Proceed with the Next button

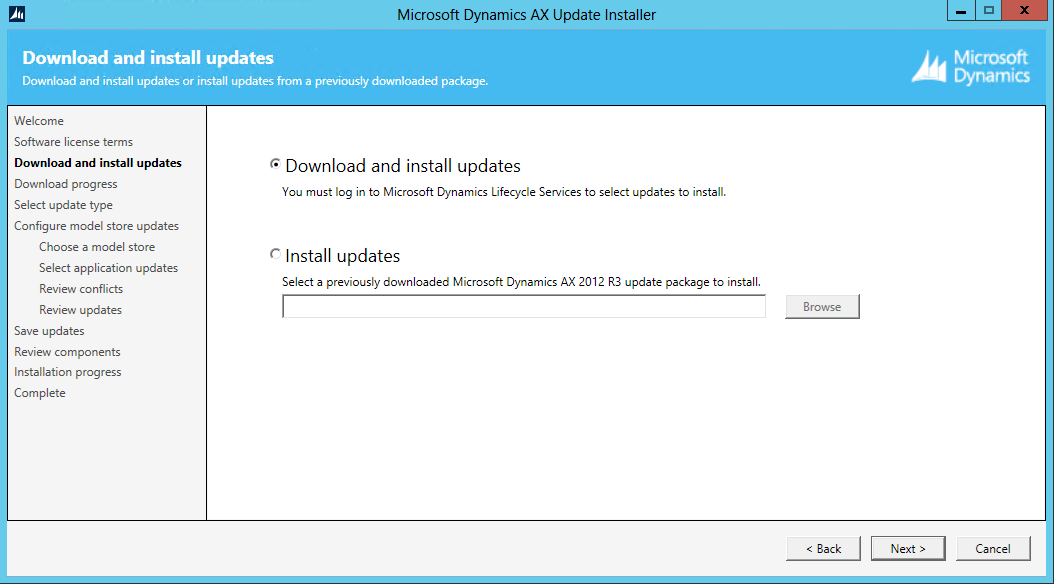[x=908, y=549]
